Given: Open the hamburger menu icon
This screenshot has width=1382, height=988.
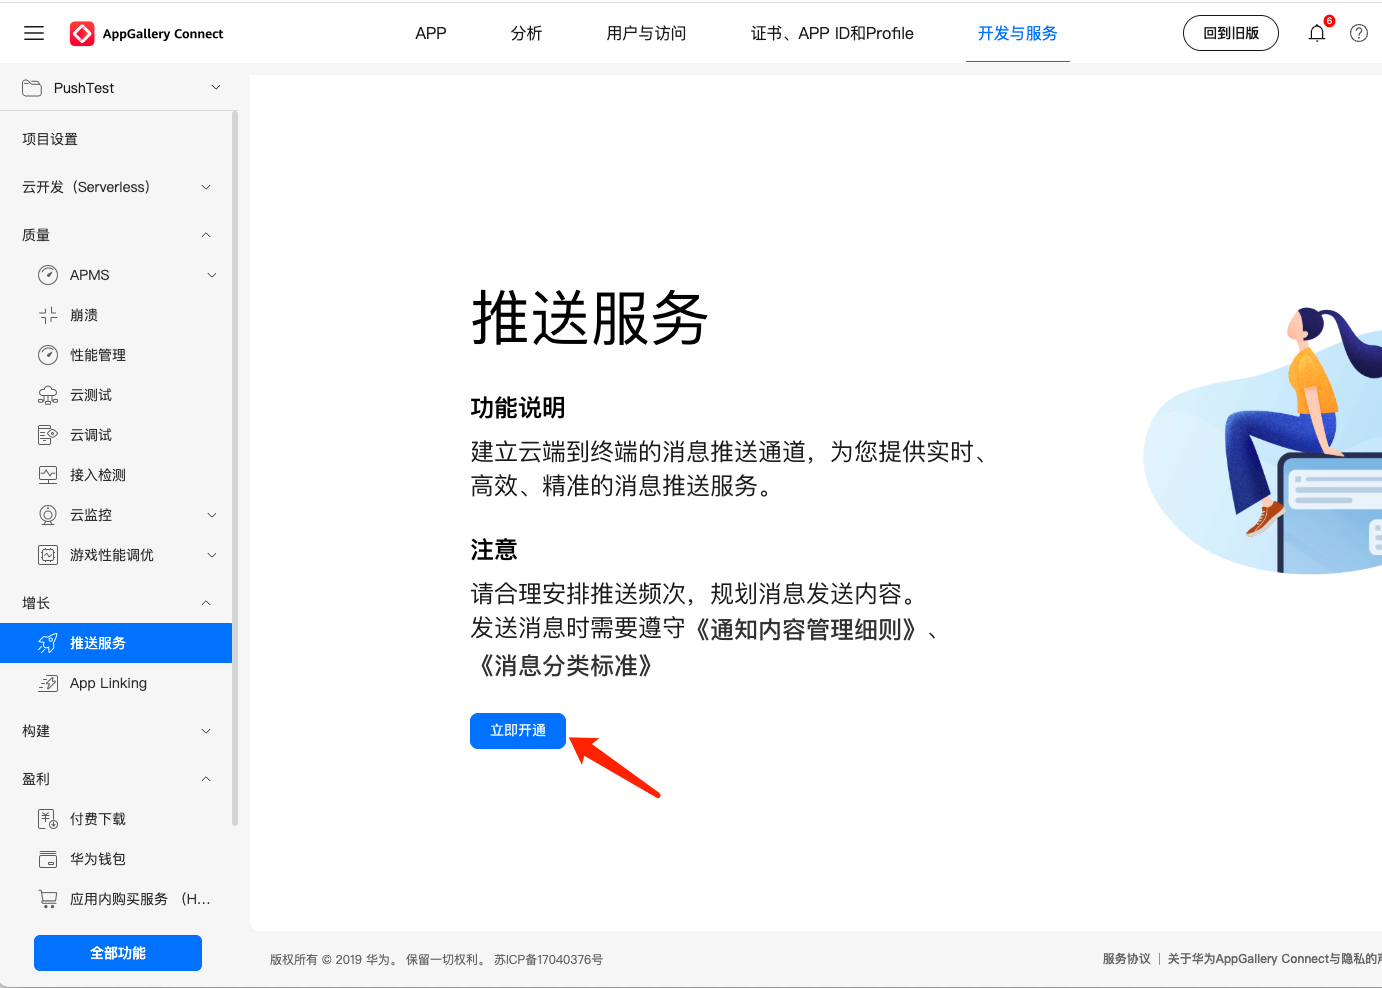Looking at the screenshot, I should pyautogui.click(x=34, y=33).
